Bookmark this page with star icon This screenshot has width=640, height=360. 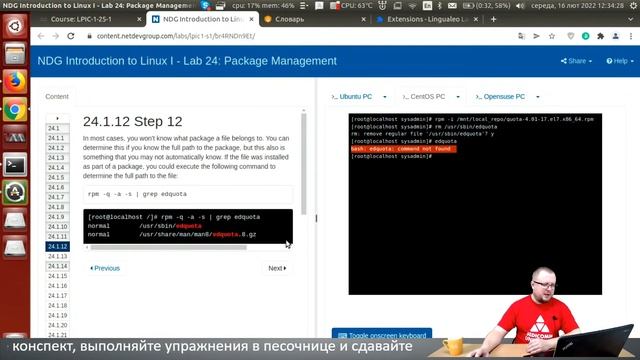click(552, 36)
